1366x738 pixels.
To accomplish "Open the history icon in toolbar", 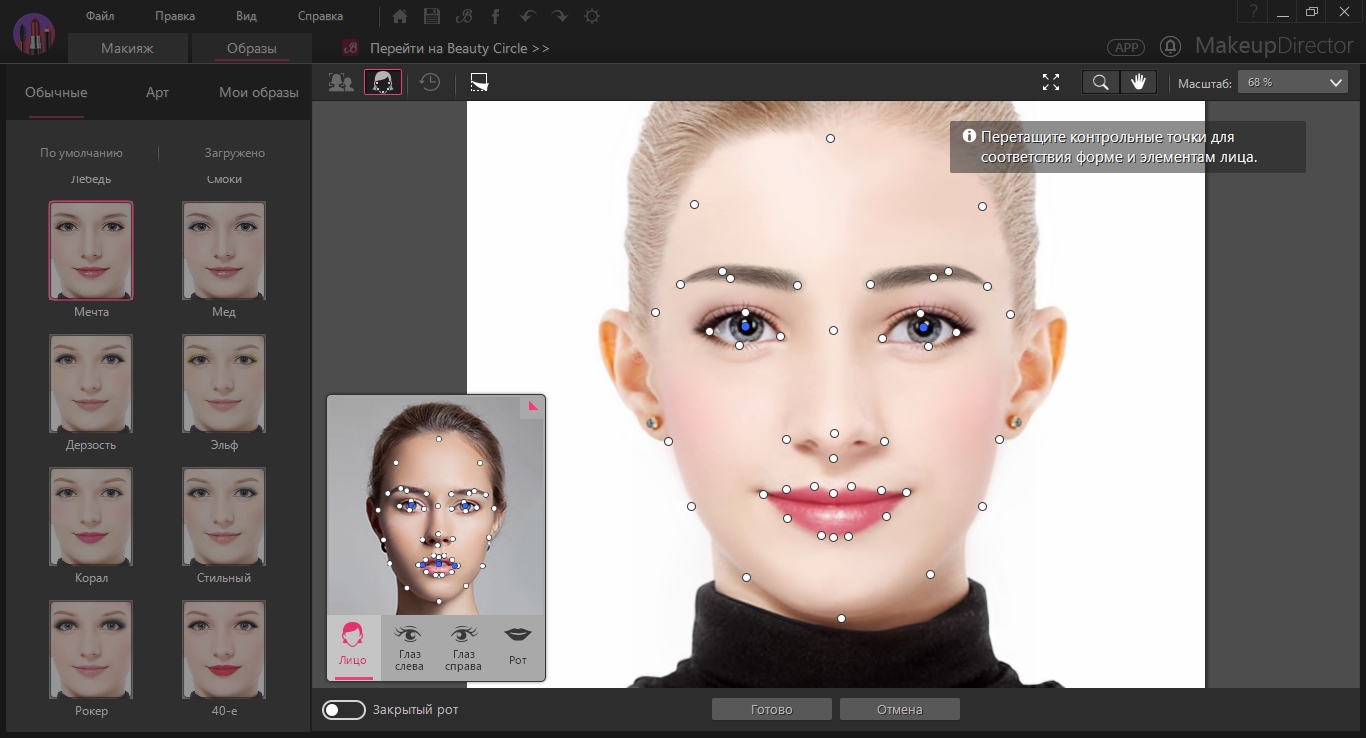I will [x=430, y=83].
